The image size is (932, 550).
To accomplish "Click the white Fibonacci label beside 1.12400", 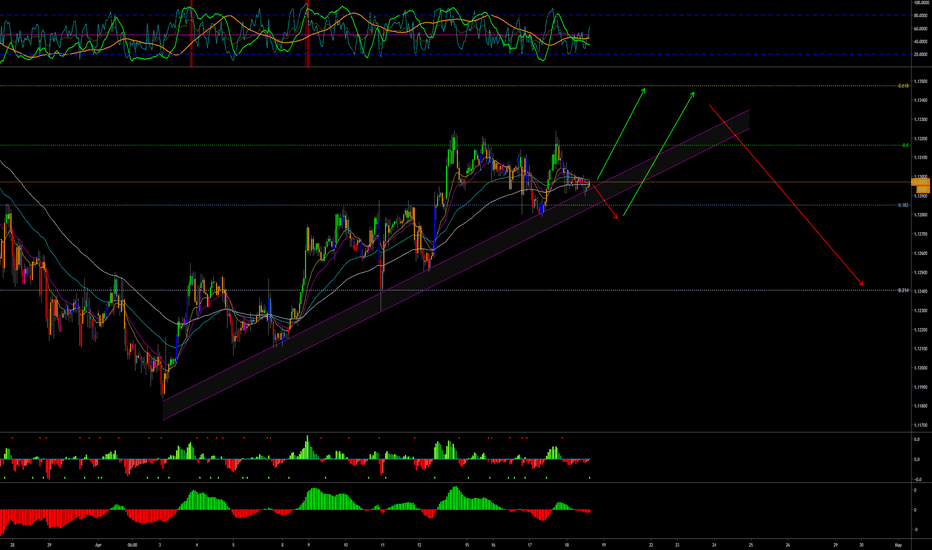I will (903, 290).
